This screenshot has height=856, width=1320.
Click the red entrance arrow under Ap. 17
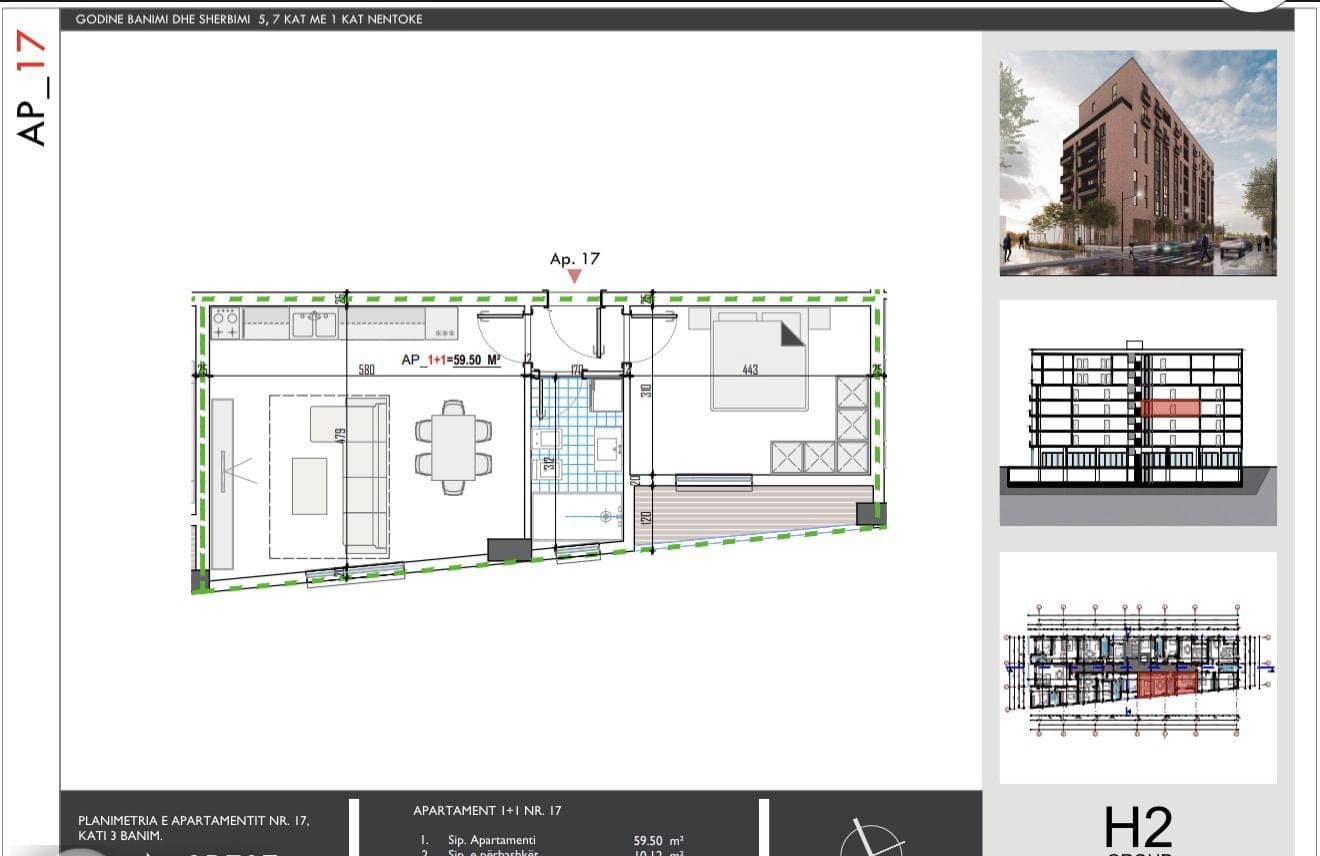pyautogui.click(x=574, y=276)
